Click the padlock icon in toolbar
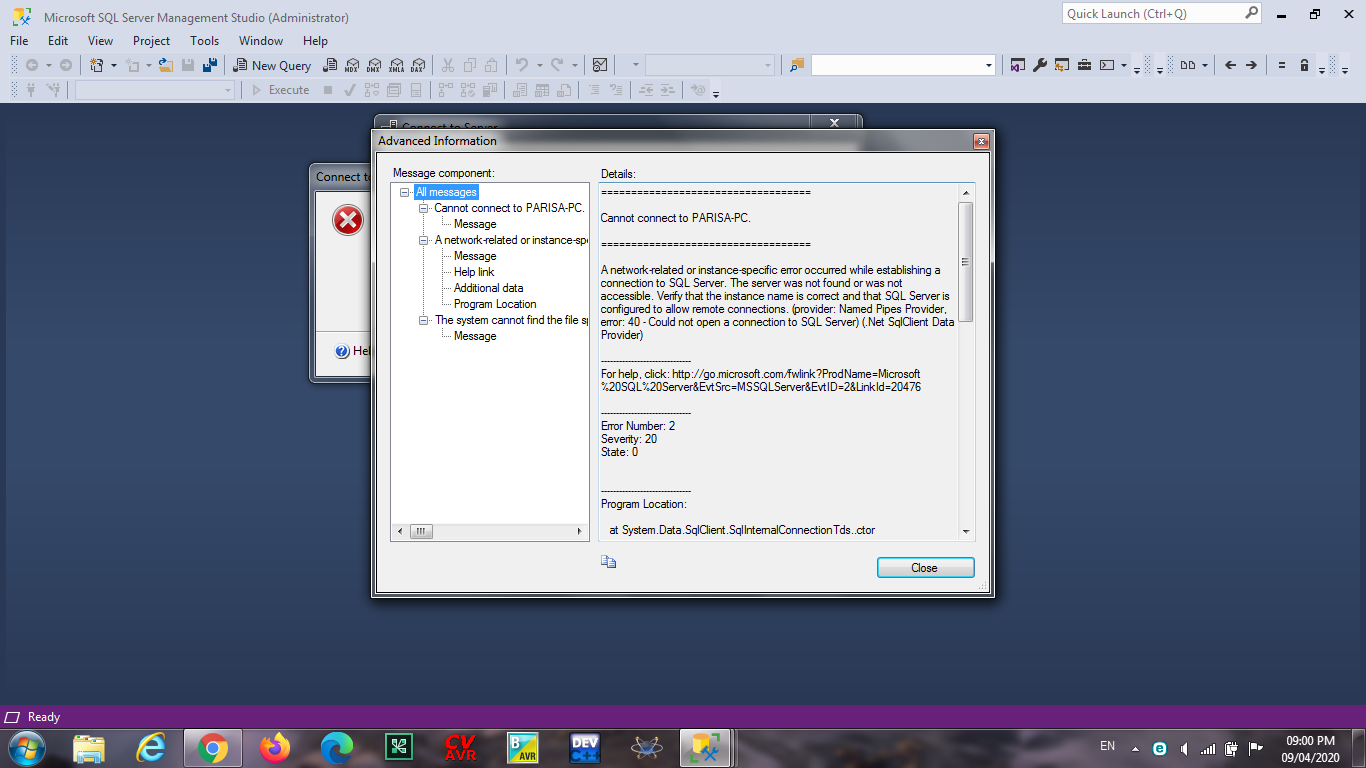Viewport: 1366px width, 768px height. pos(1304,65)
